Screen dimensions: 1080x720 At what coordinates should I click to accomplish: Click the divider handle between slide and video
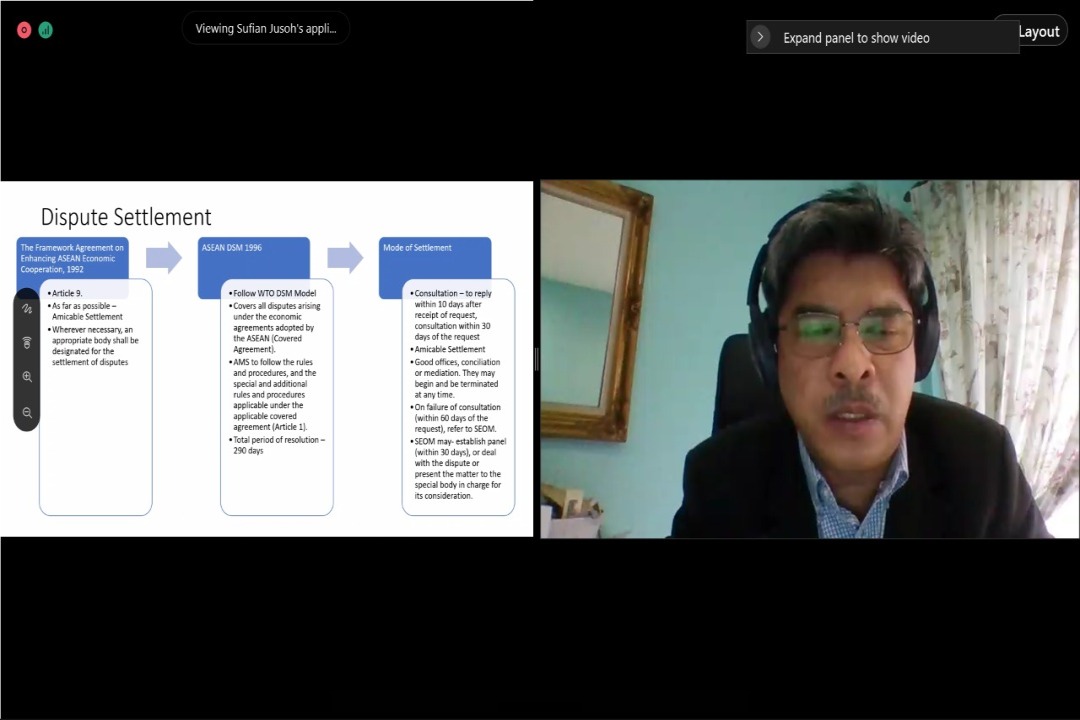point(536,359)
